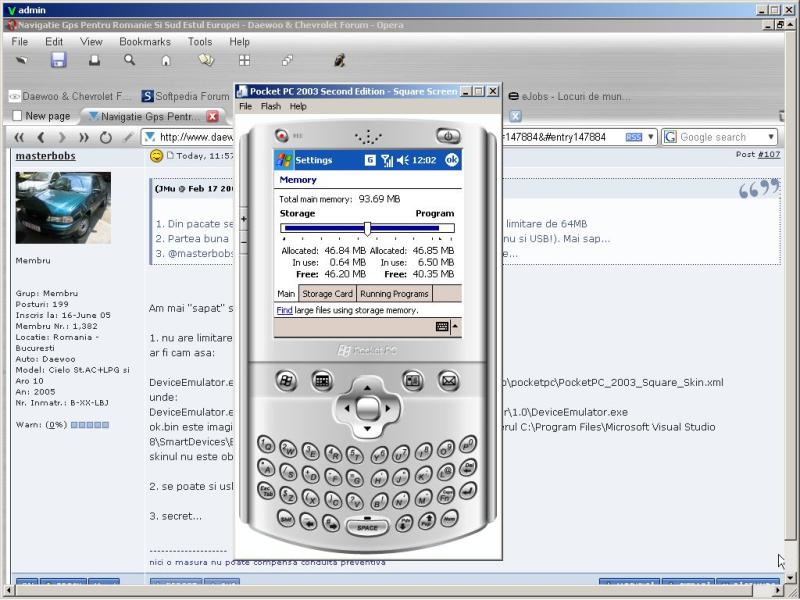Go Back with the single left arrow
The height and width of the screenshot is (600, 800).
click(41, 137)
